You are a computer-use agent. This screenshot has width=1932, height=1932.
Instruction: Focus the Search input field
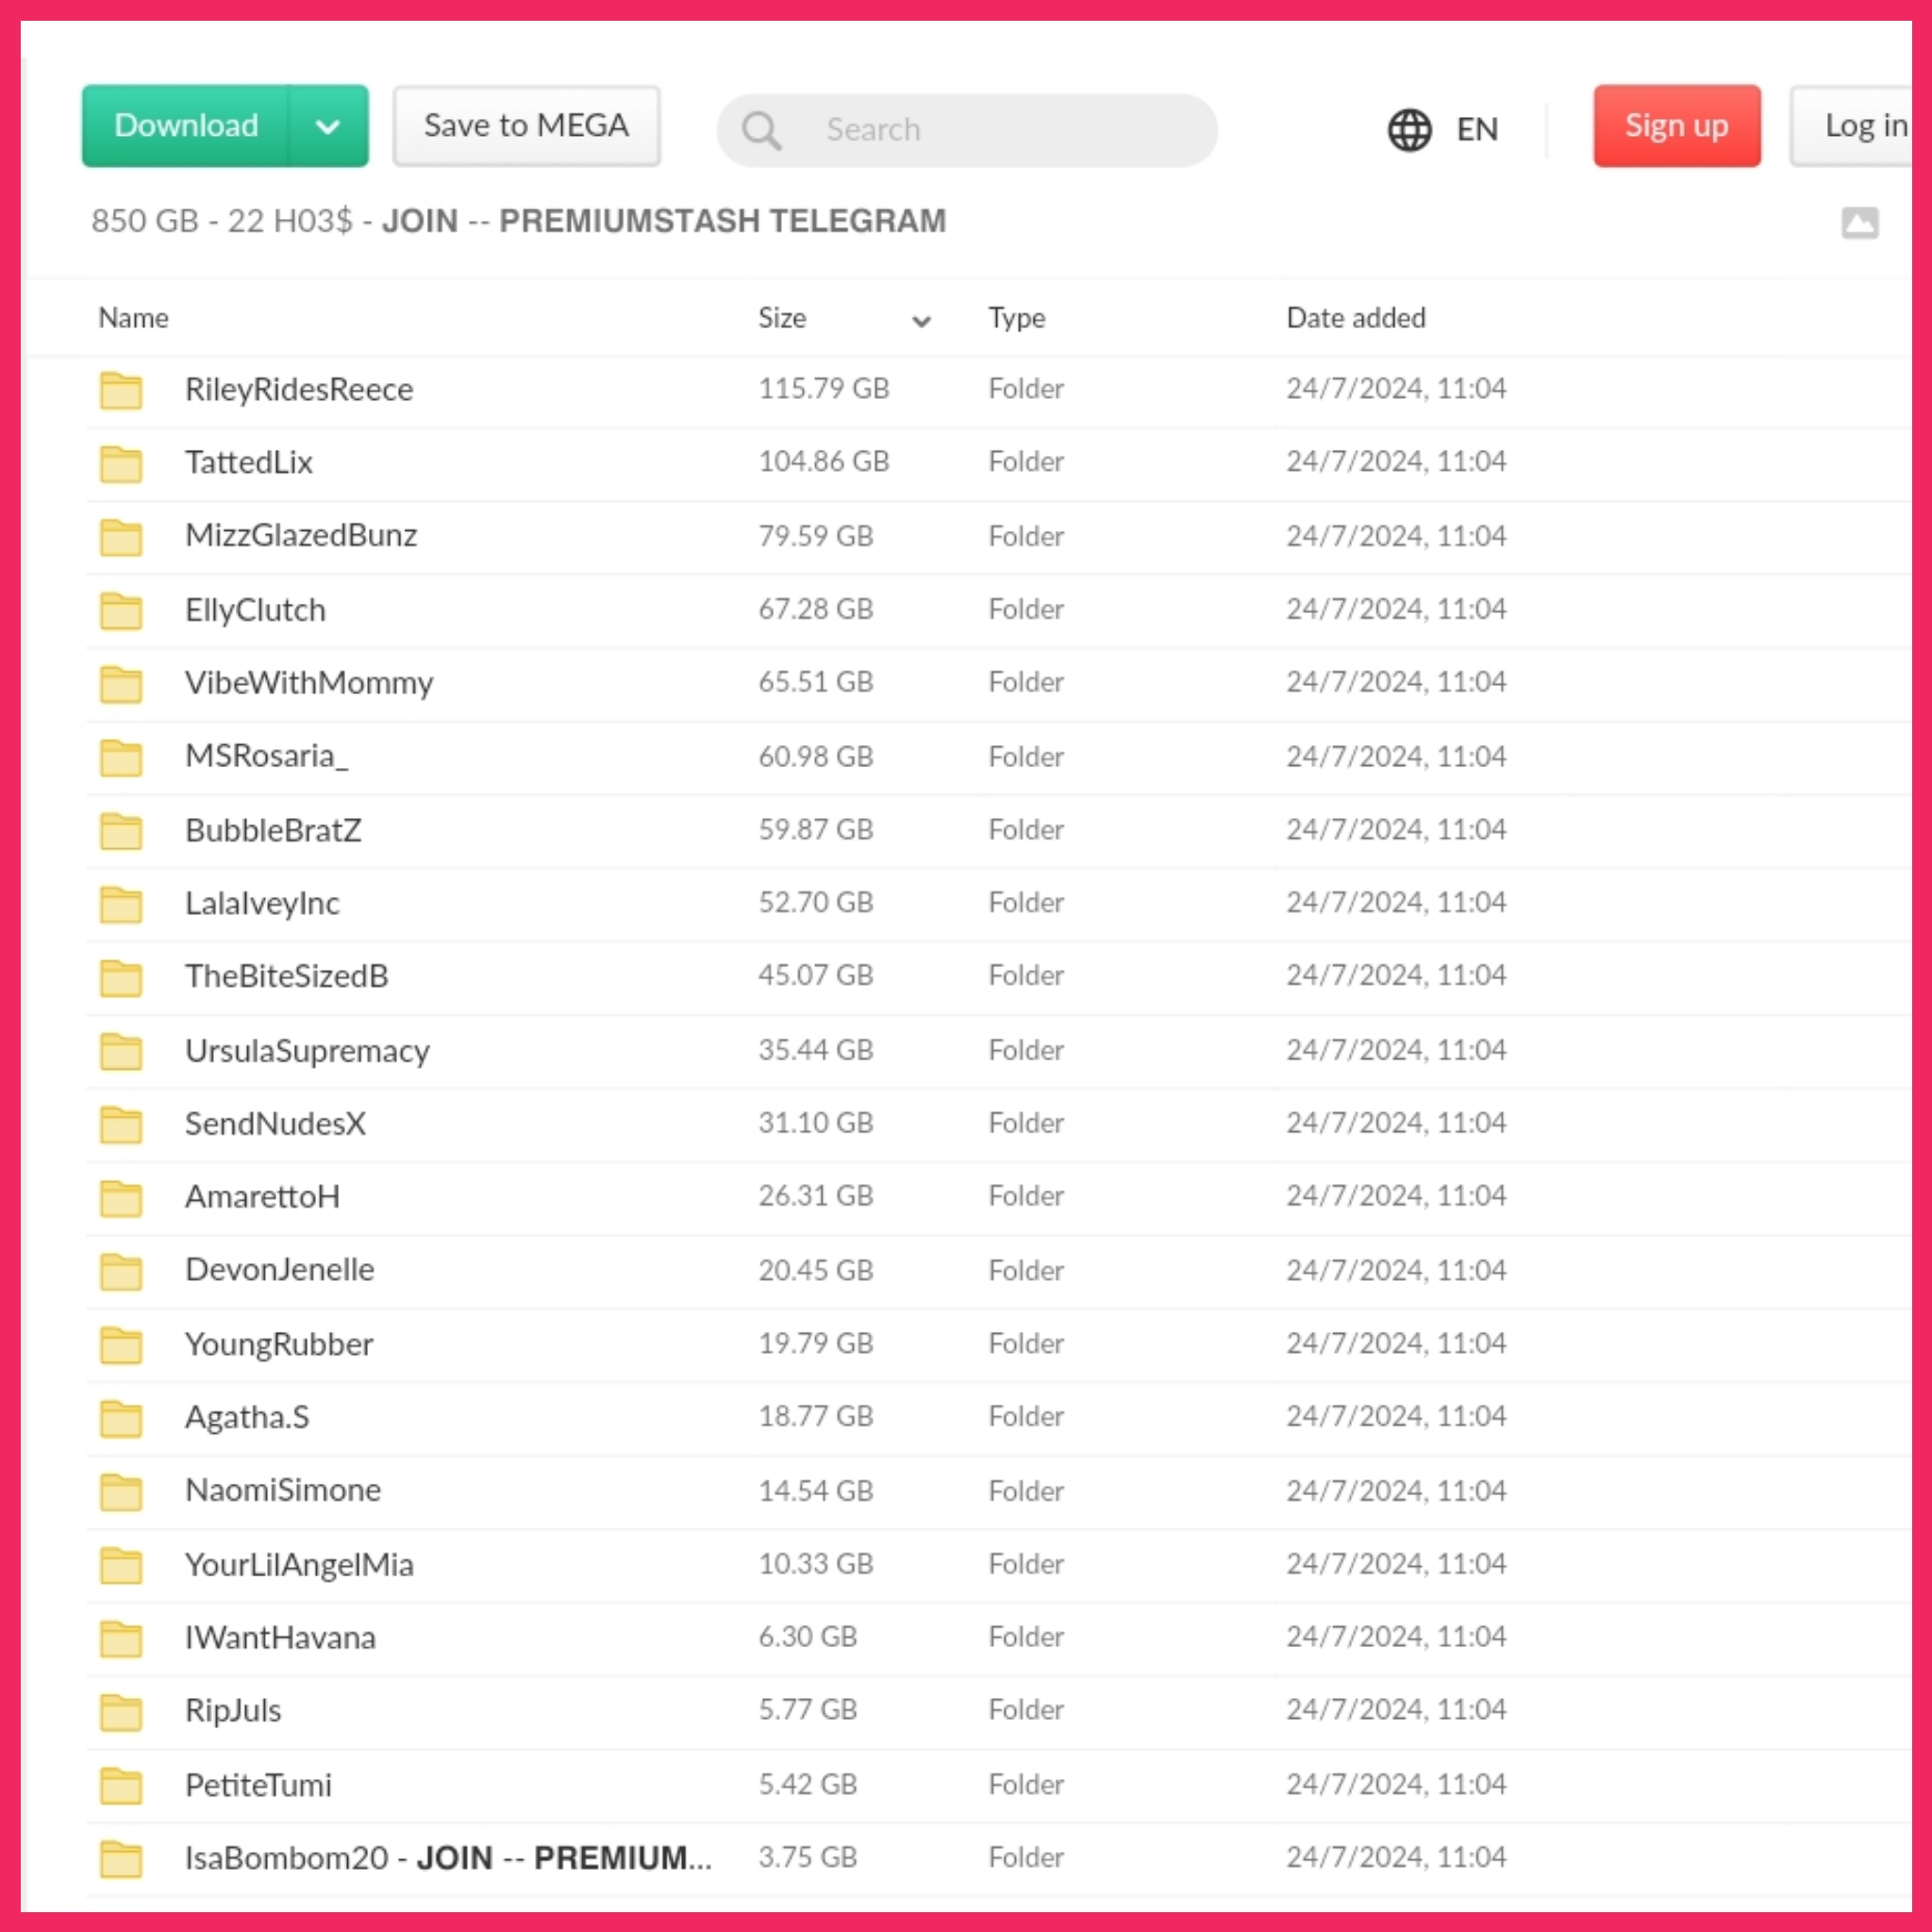(967, 130)
